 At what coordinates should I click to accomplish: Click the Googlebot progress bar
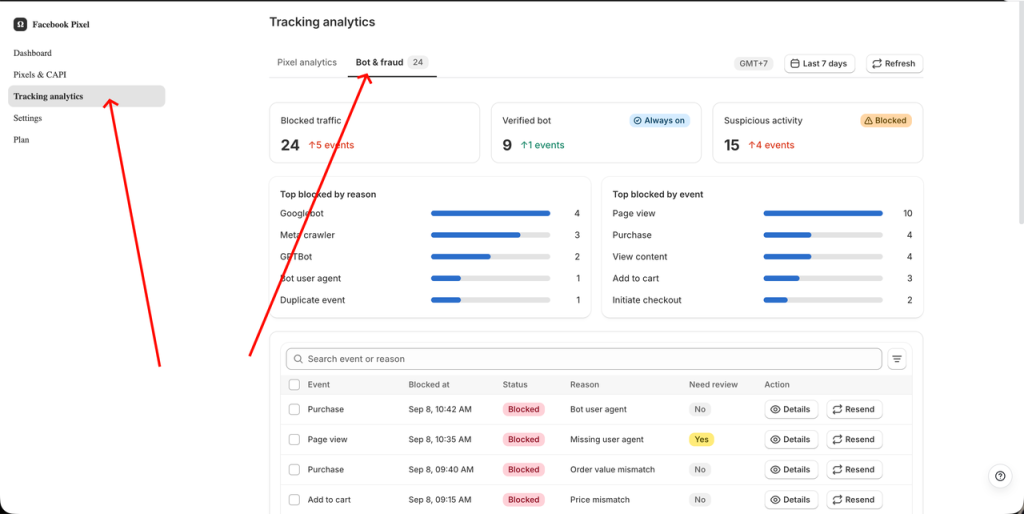490,214
